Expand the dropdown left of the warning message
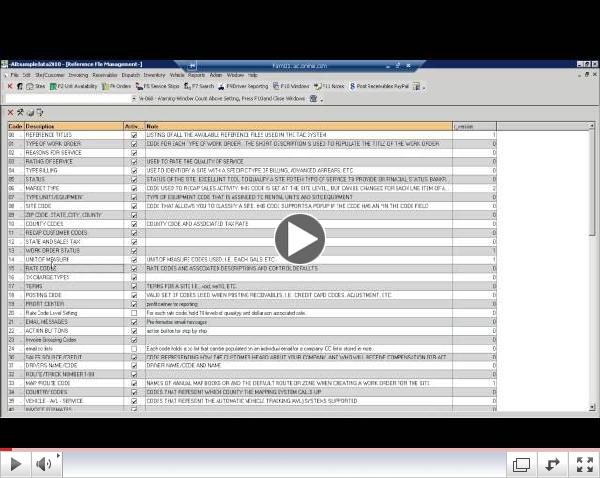The width and height of the screenshot is (600, 478). (x=134, y=99)
